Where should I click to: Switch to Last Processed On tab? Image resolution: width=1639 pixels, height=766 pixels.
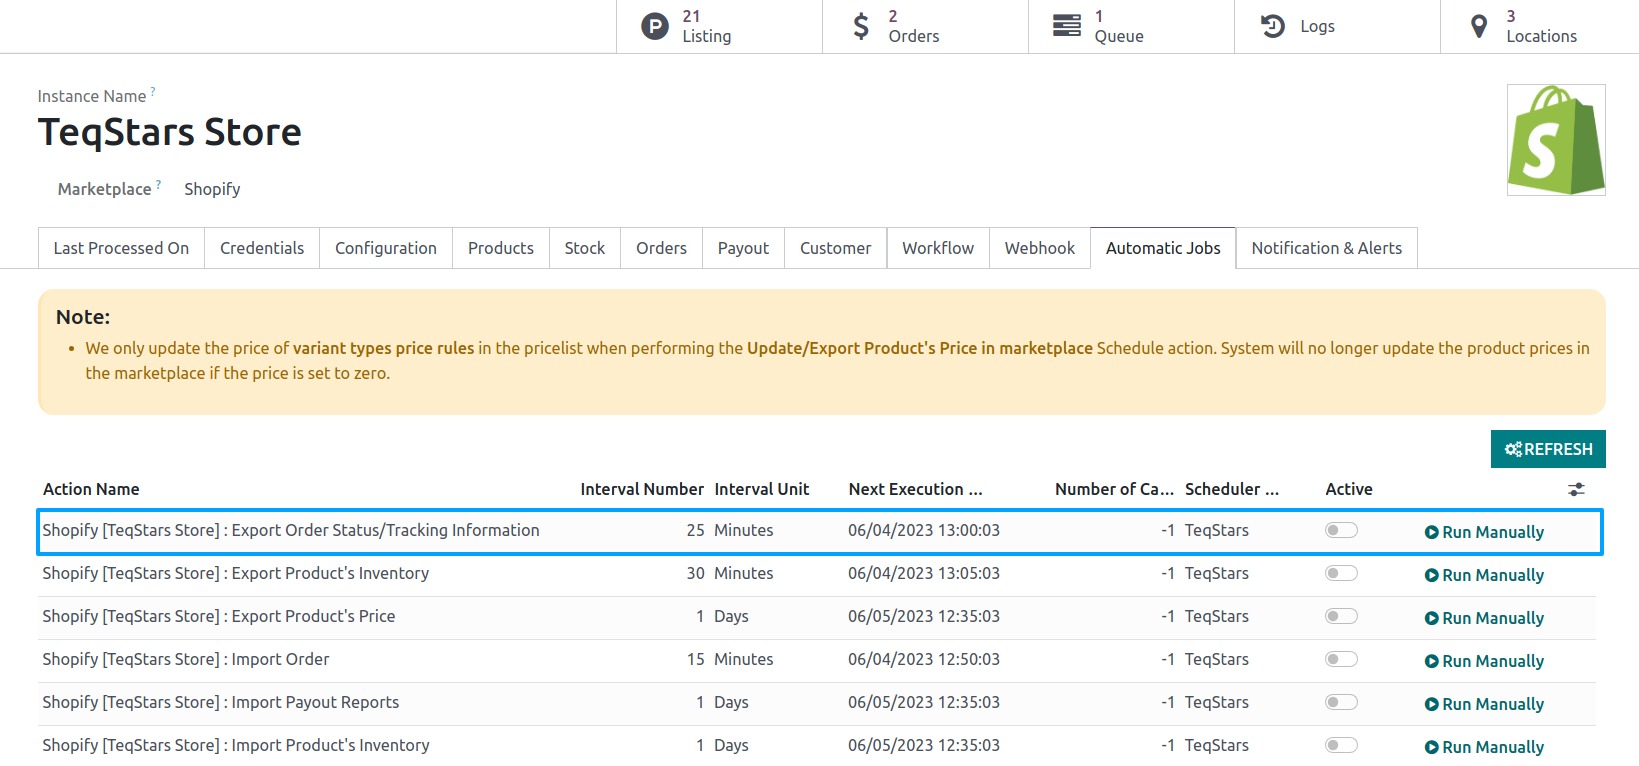click(121, 248)
